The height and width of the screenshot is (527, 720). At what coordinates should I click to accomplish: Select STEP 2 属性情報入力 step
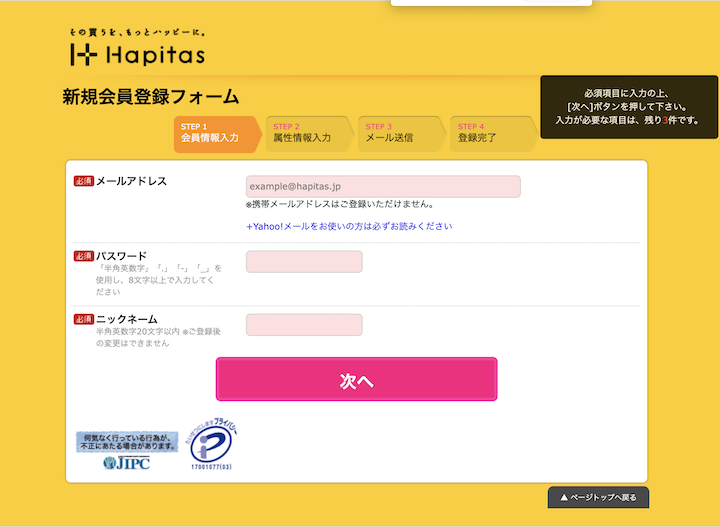click(310, 134)
